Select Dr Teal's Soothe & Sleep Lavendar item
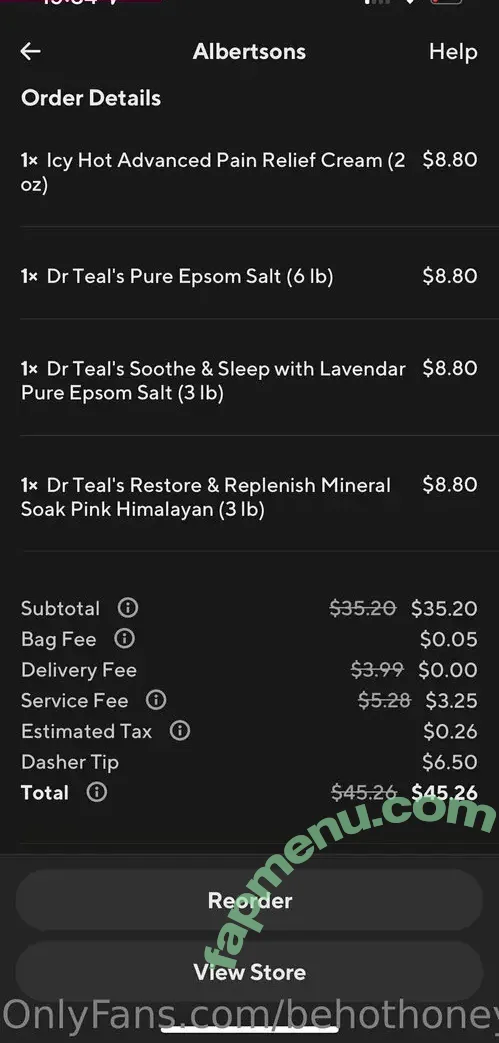499x1043 pixels. click(x=250, y=380)
